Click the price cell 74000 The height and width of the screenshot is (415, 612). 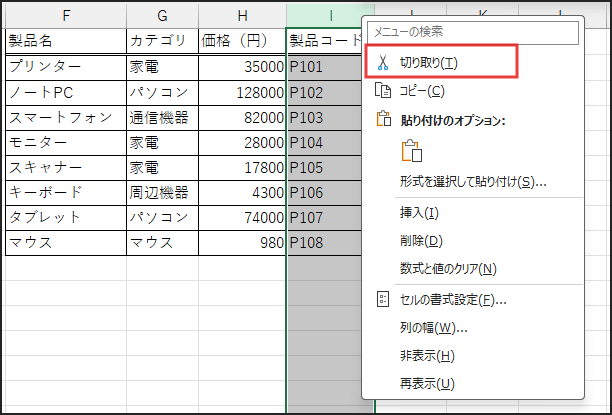242,218
